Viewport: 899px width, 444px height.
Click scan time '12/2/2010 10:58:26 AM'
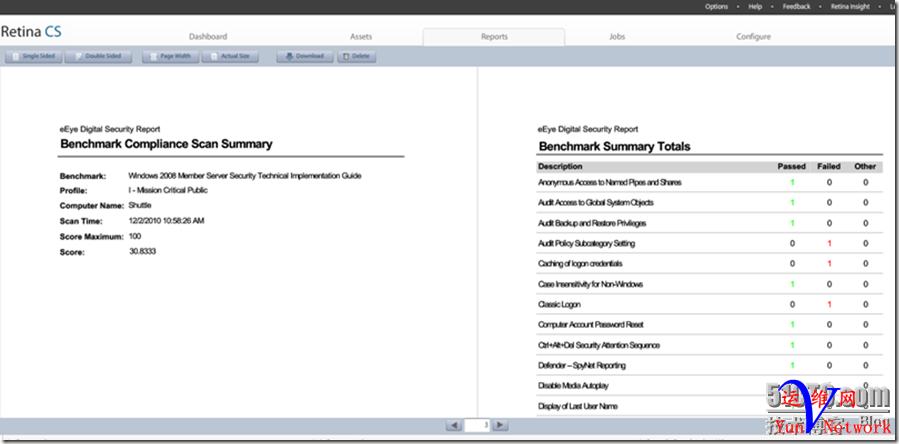166,221
